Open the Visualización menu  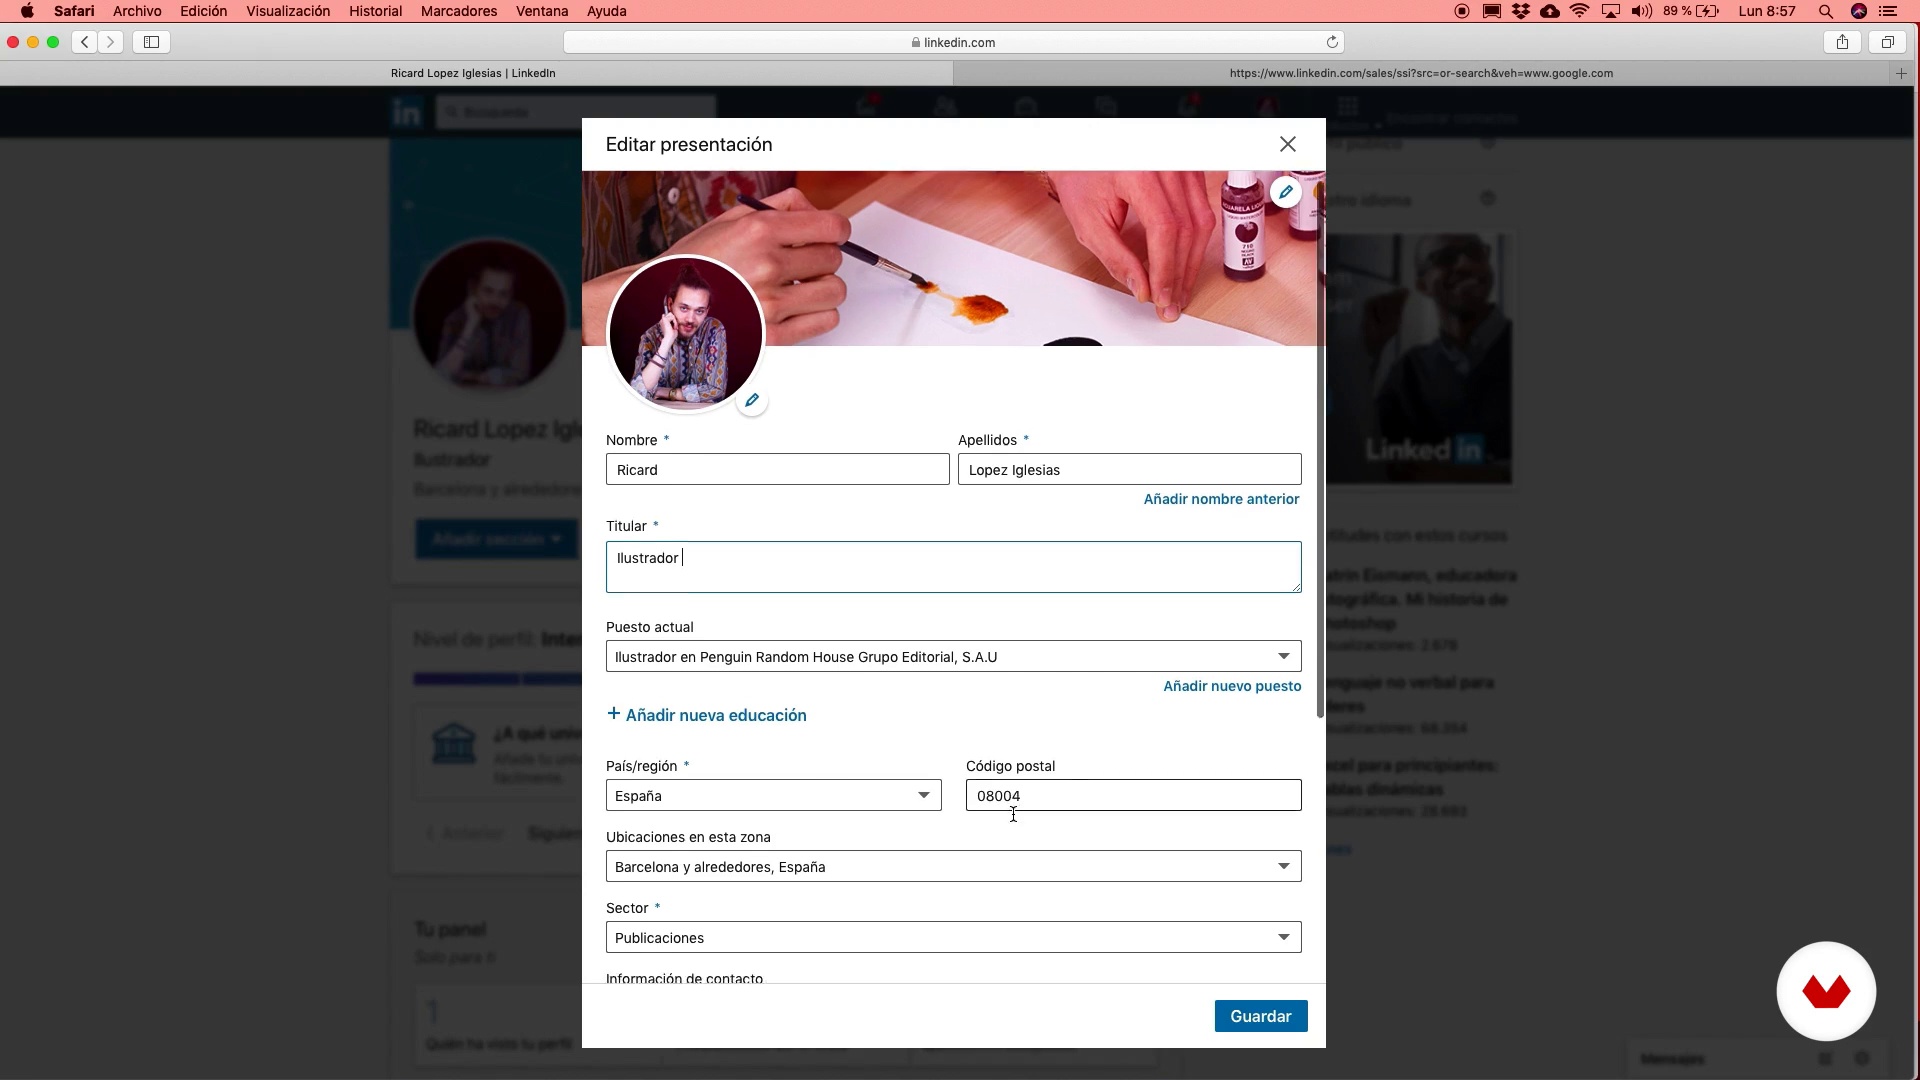pyautogui.click(x=288, y=11)
